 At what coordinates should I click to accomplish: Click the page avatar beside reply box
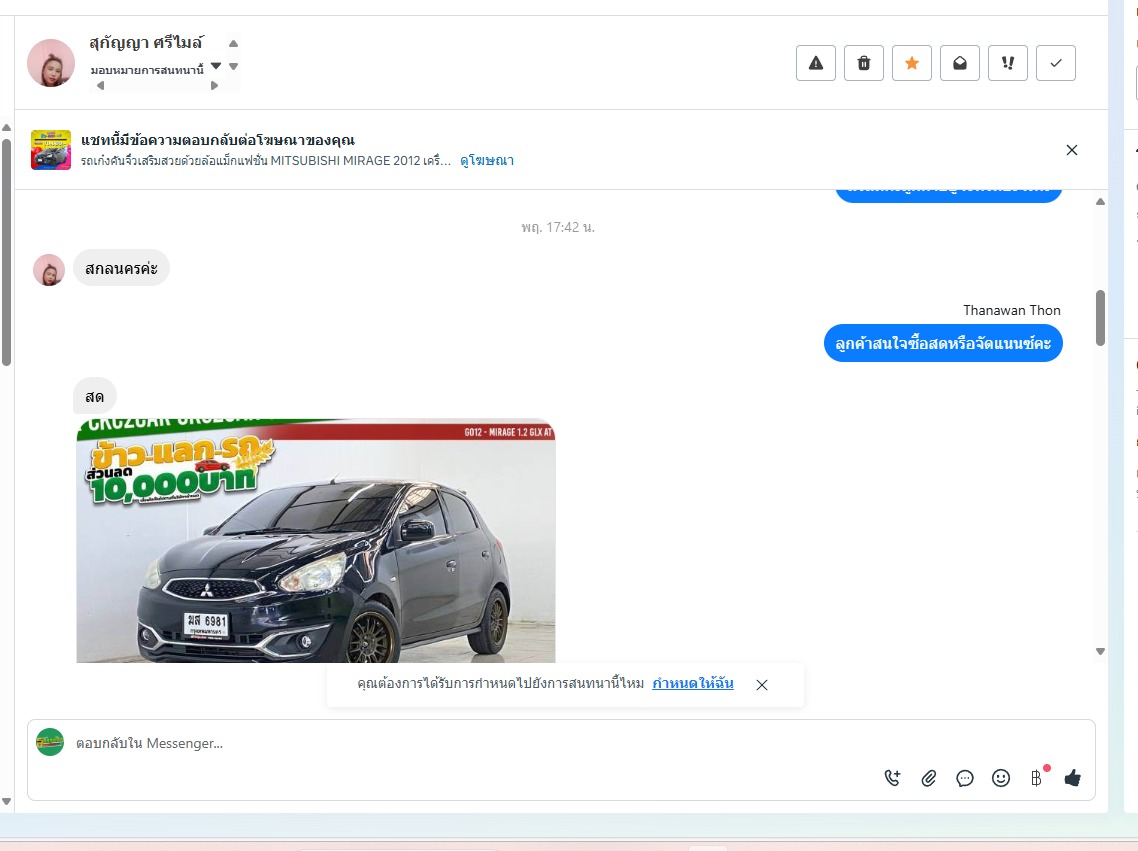[50, 742]
